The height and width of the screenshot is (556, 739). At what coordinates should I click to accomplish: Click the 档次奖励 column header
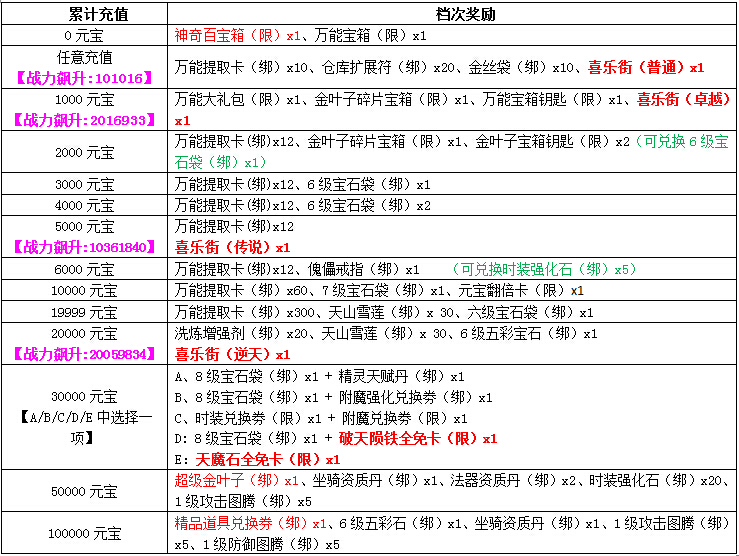(453, 14)
